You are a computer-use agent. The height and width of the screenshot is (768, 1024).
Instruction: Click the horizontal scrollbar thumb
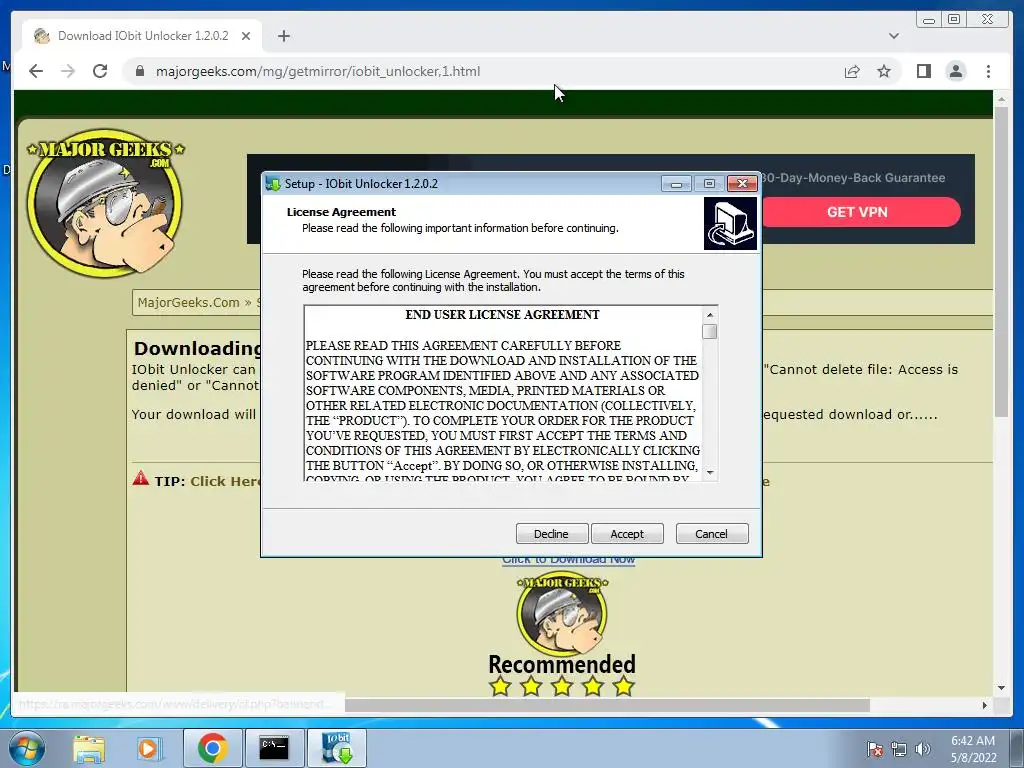point(607,705)
